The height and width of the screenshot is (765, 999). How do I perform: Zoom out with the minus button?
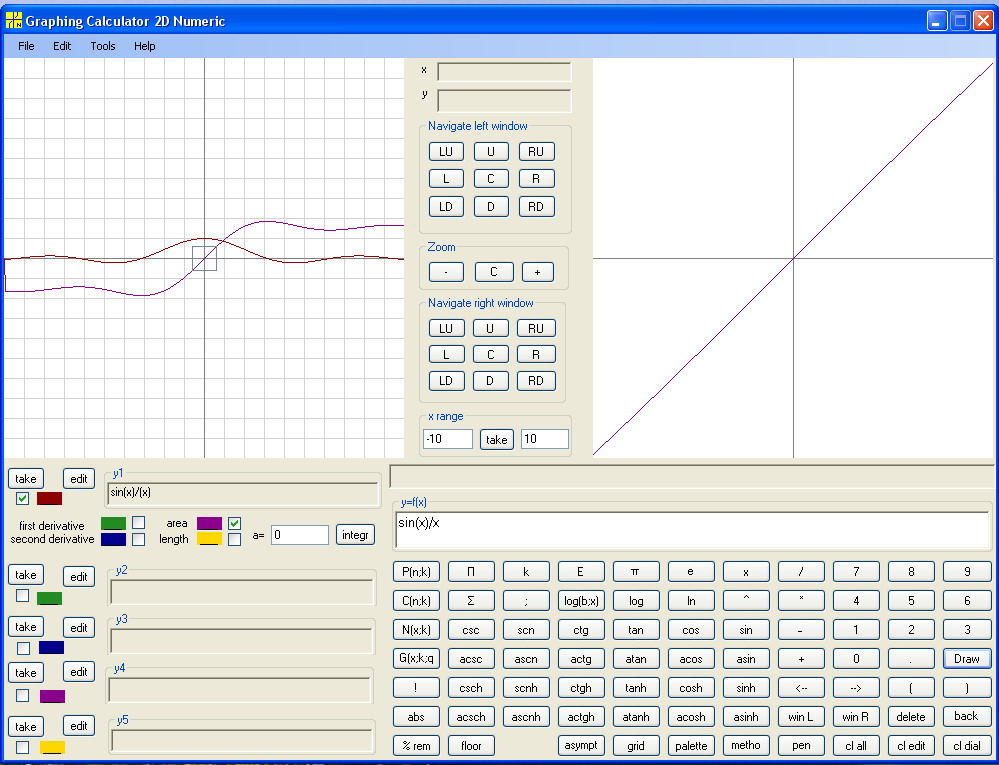tap(445, 272)
